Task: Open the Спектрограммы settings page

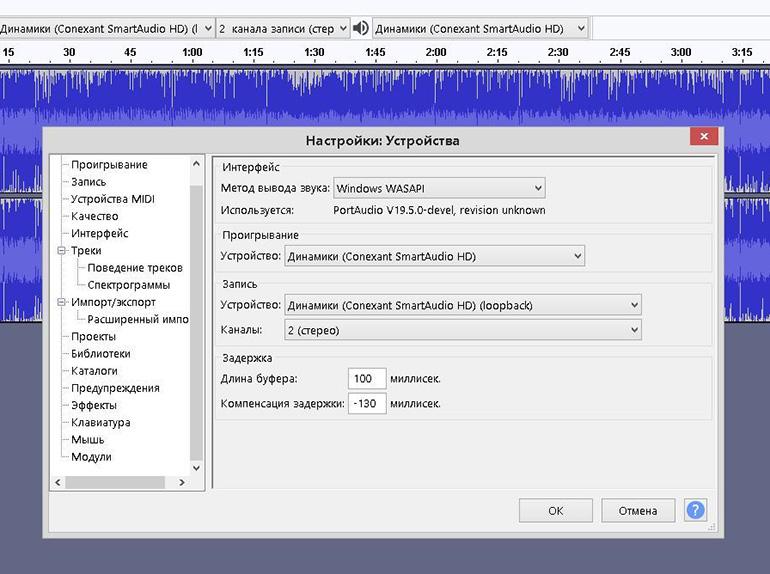Action: click(x=128, y=285)
